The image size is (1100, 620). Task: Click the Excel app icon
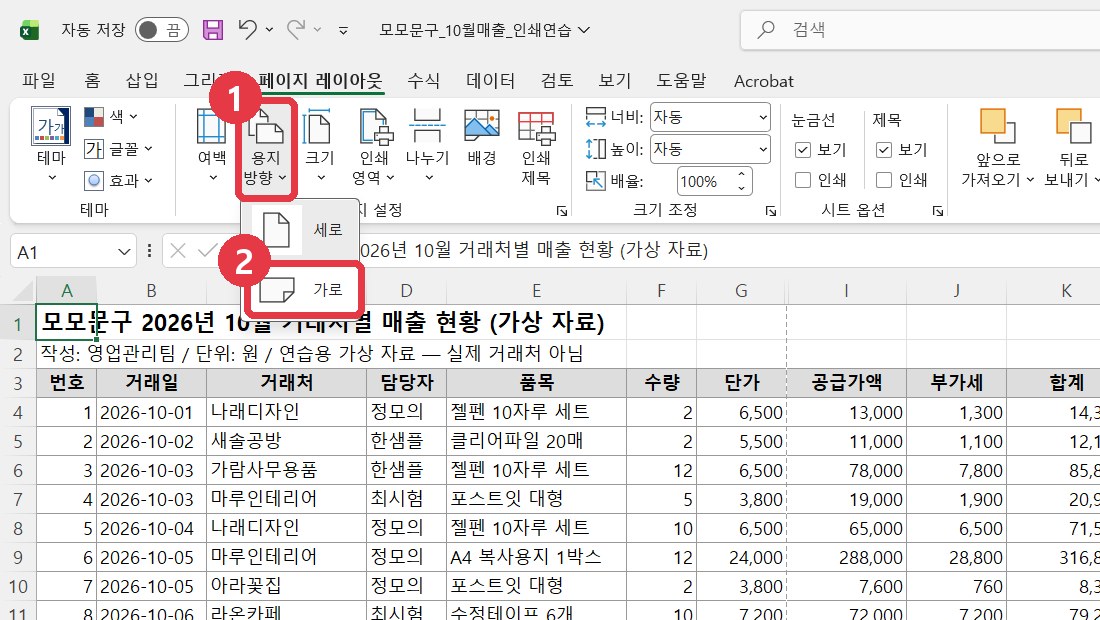click(x=29, y=30)
